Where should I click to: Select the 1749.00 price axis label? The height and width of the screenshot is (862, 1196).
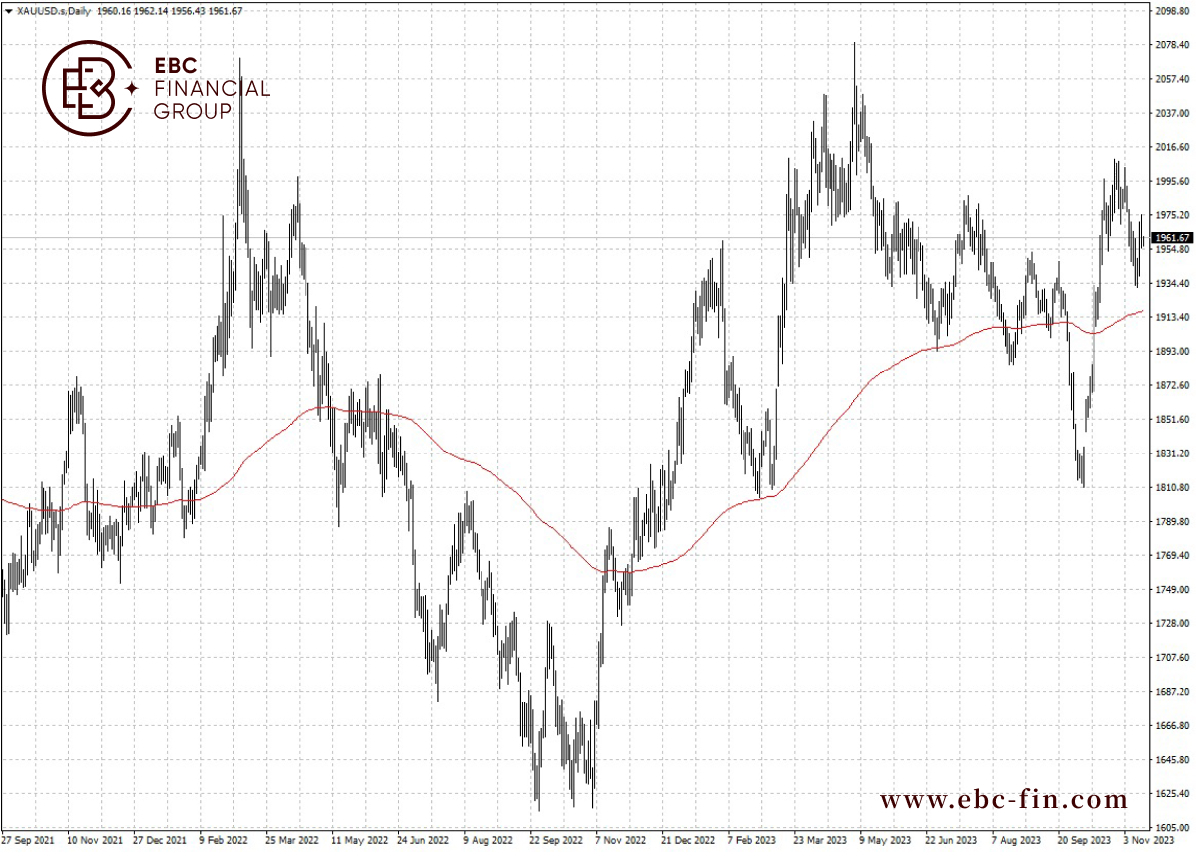(x=1172, y=590)
